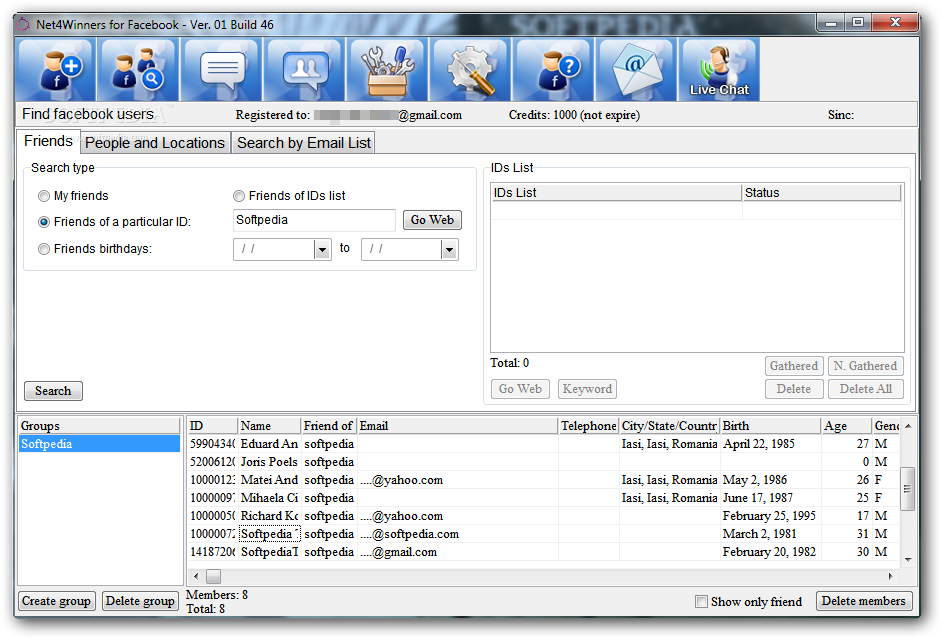942x639 pixels.
Task: Click the Delete All button
Action: (865, 389)
